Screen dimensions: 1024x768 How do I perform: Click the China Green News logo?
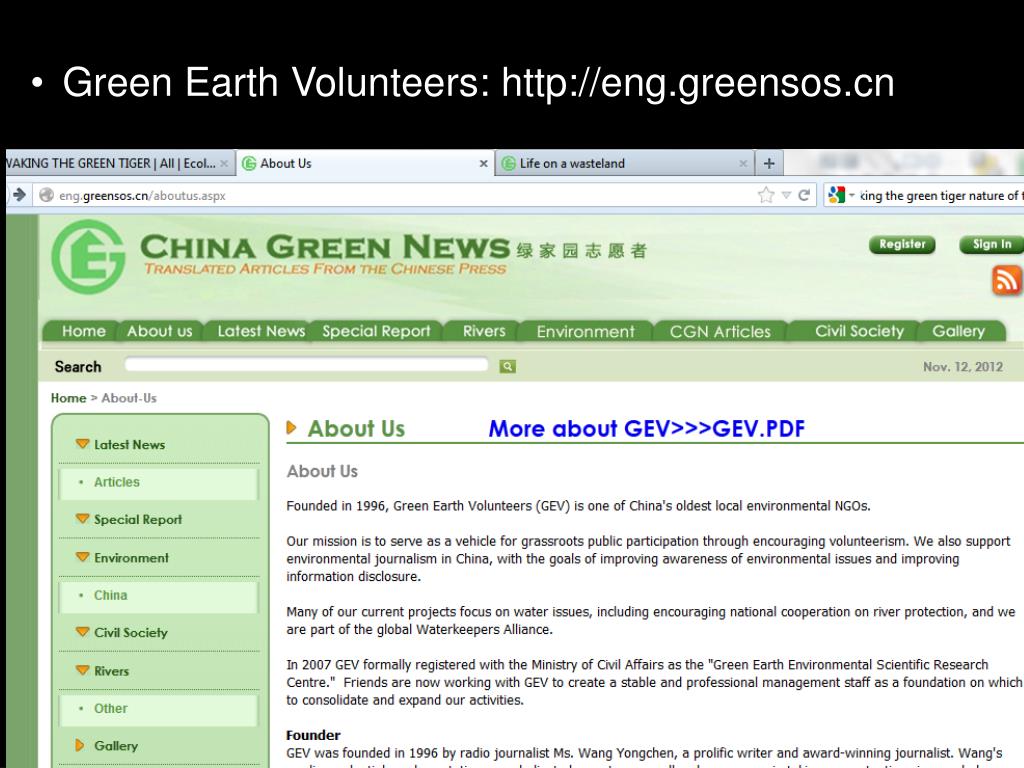tap(88, 257)
